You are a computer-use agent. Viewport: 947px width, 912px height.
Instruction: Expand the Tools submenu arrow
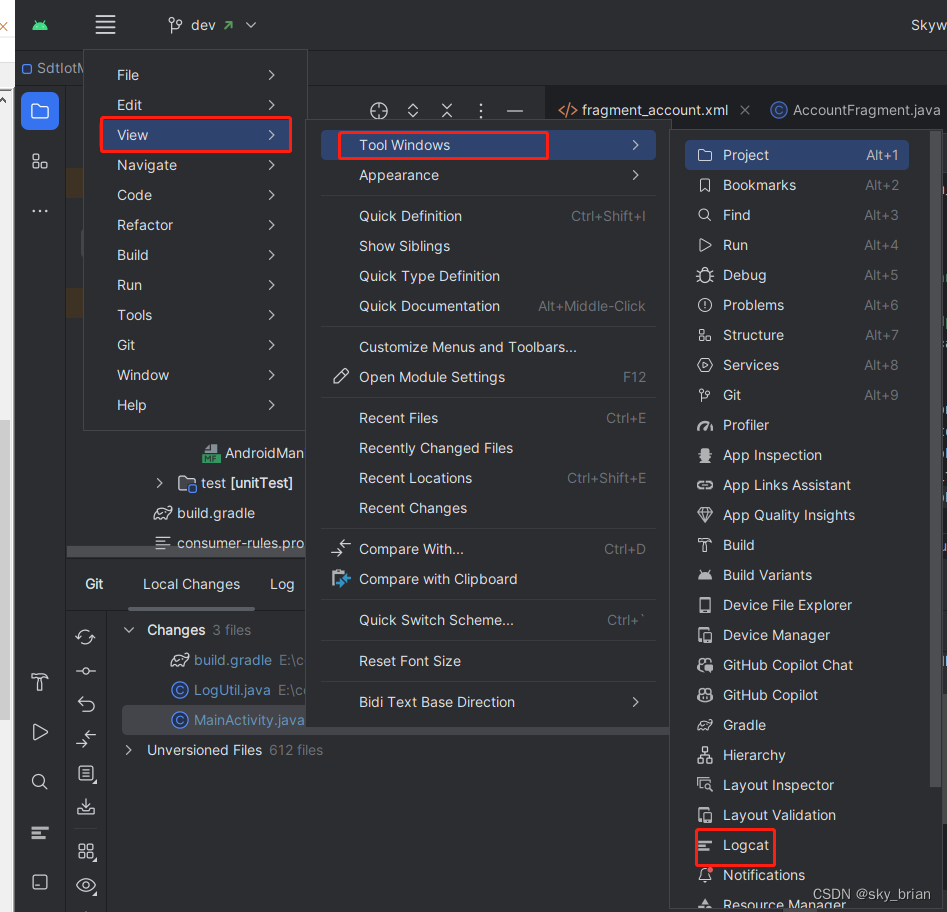click(272, 315)
